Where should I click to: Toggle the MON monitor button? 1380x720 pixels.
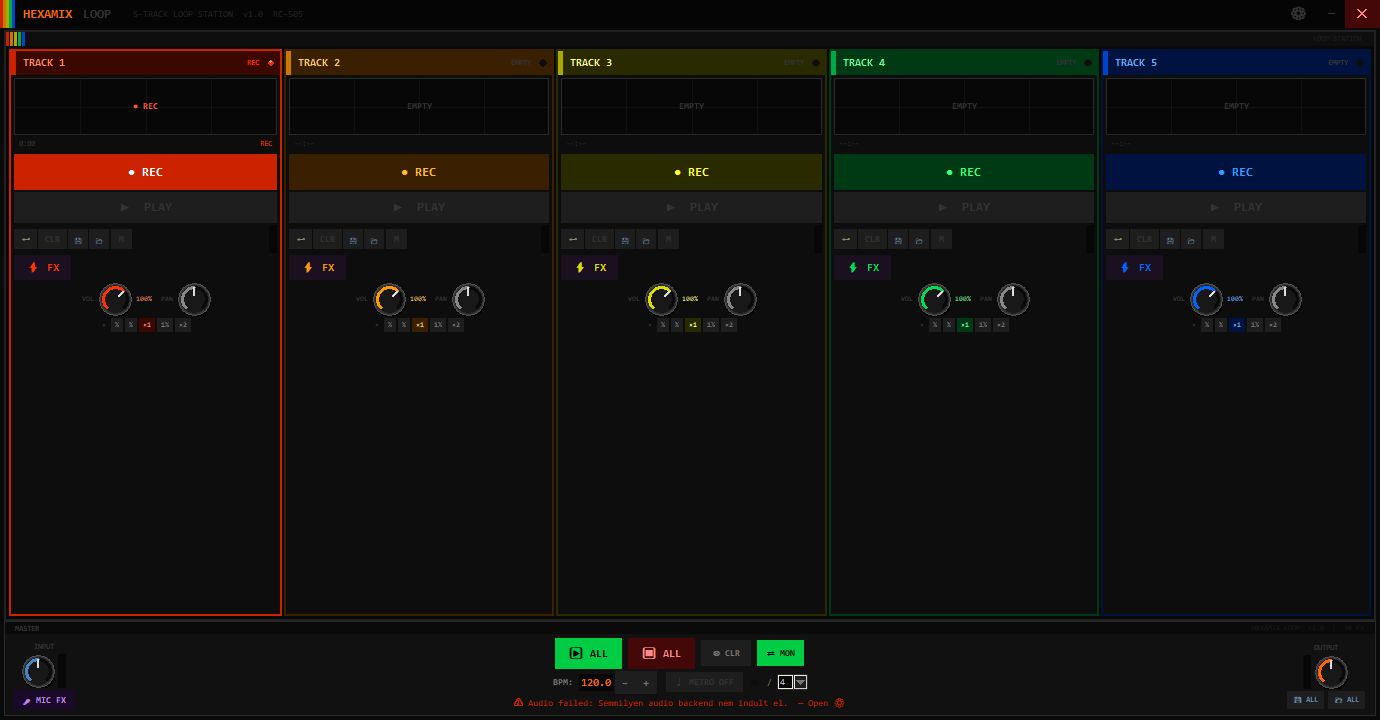(780, 653)
